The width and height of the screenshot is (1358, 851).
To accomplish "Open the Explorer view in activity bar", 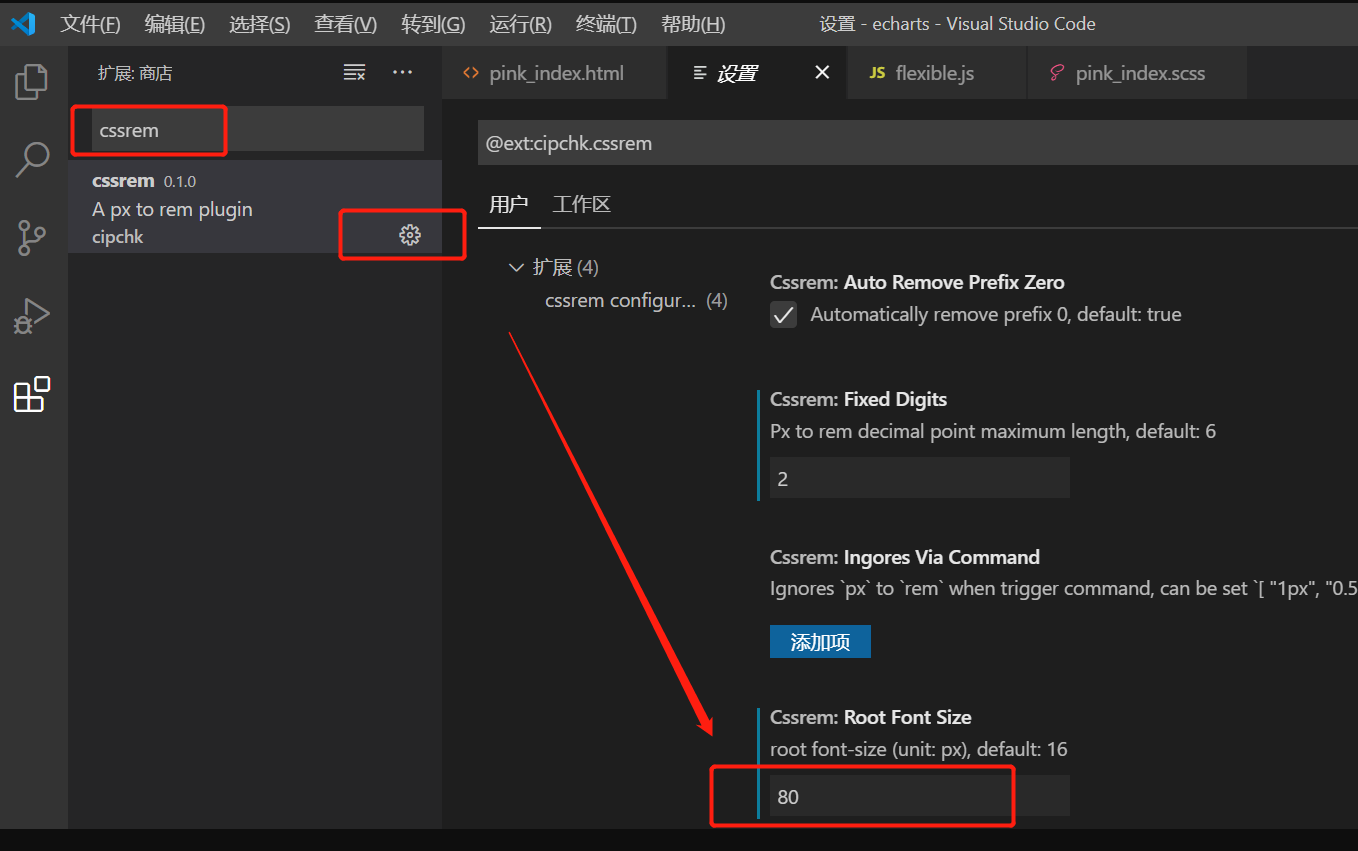I will 32,82.
